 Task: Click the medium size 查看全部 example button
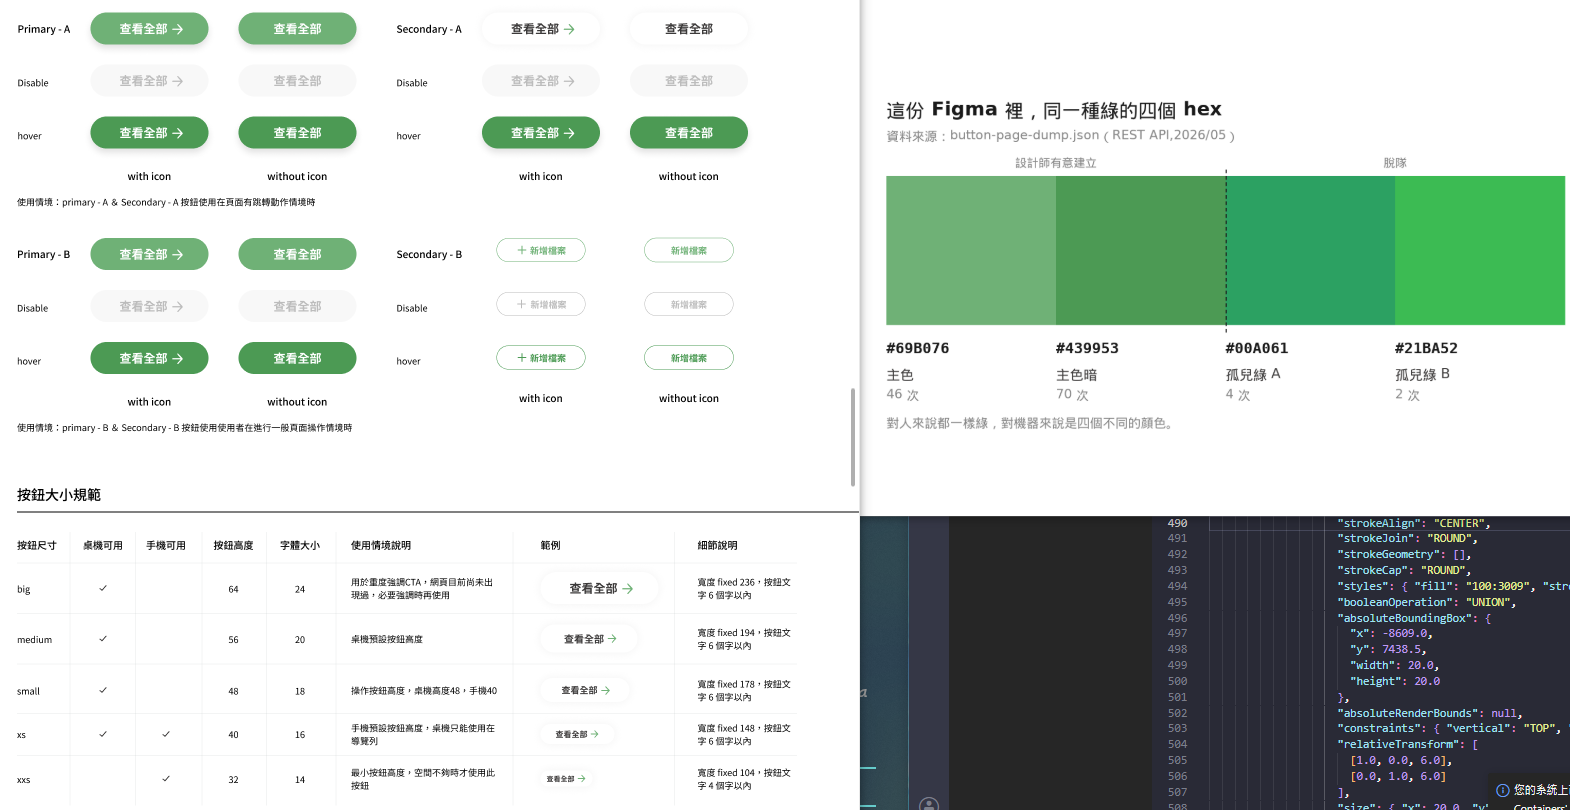pos(589,638)
